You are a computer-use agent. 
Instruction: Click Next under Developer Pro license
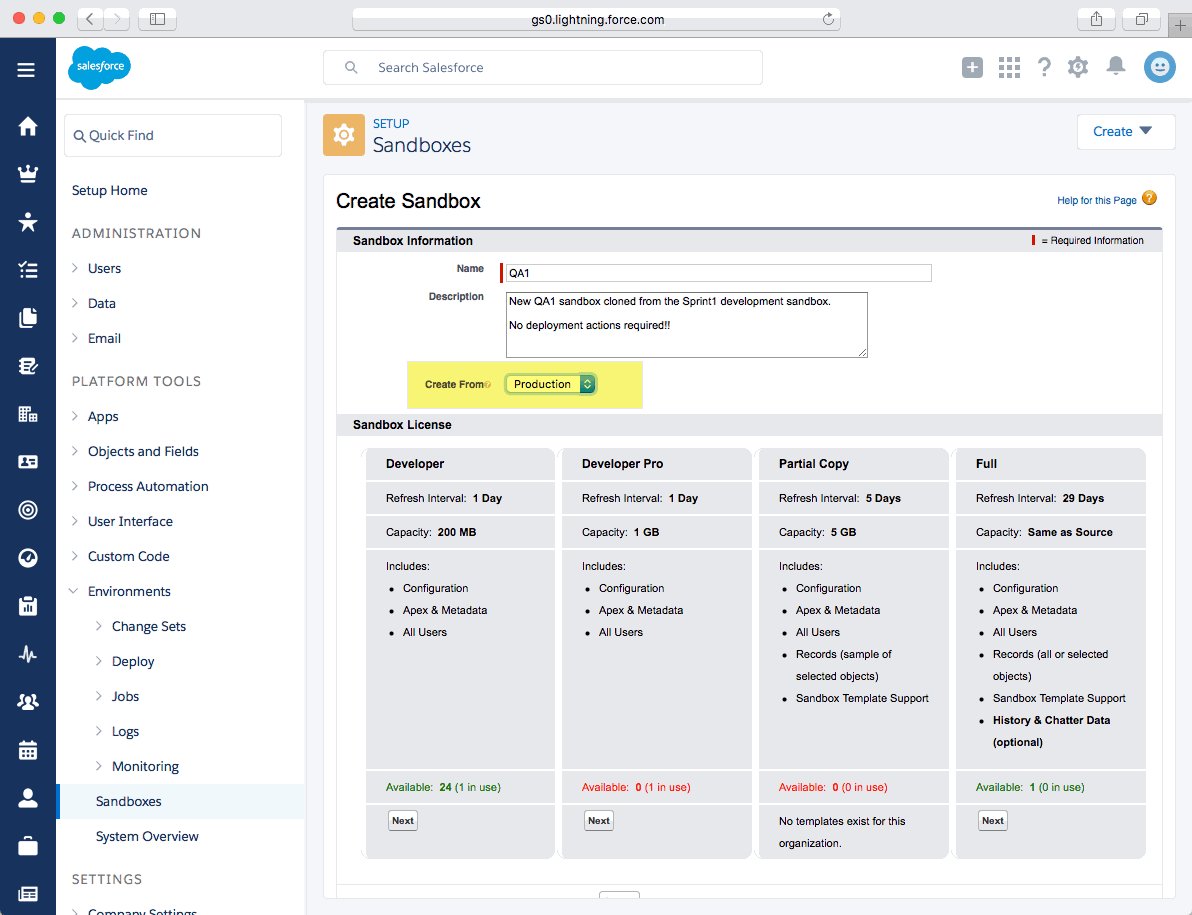point(599,821)
